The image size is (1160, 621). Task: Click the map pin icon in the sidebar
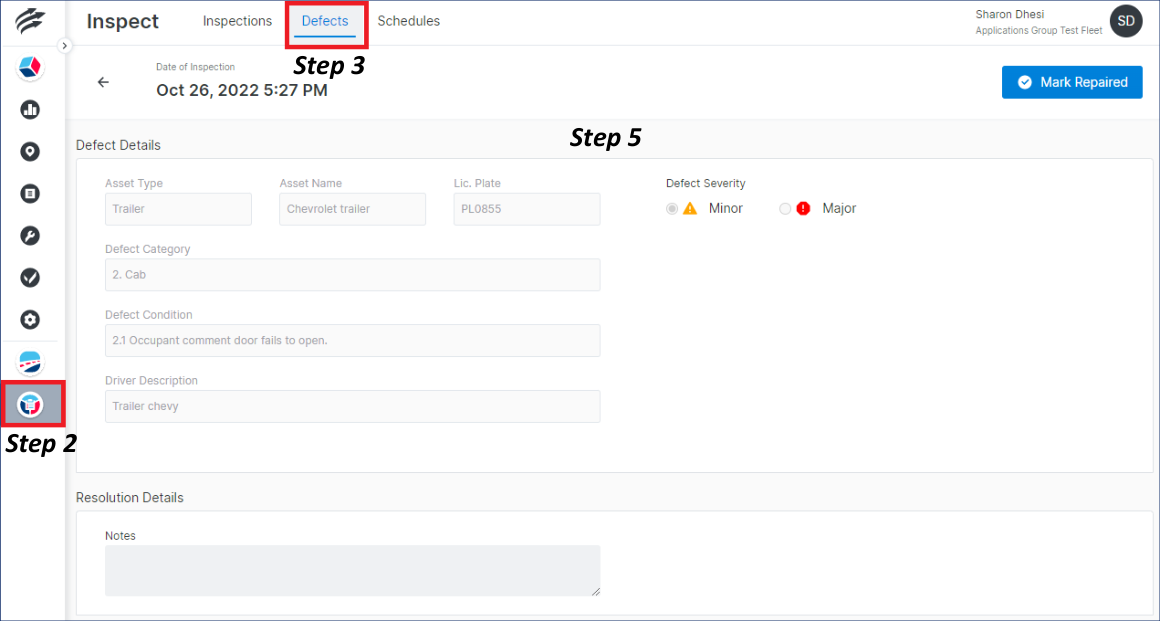[29, 151]
